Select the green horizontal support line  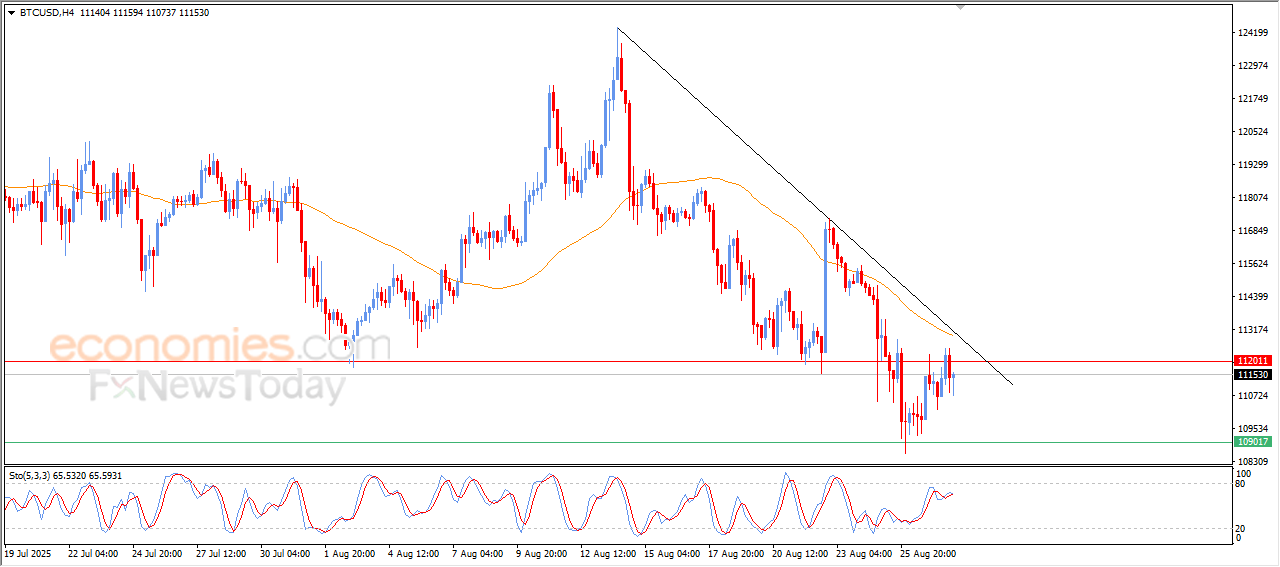click(x=616, y=441)
